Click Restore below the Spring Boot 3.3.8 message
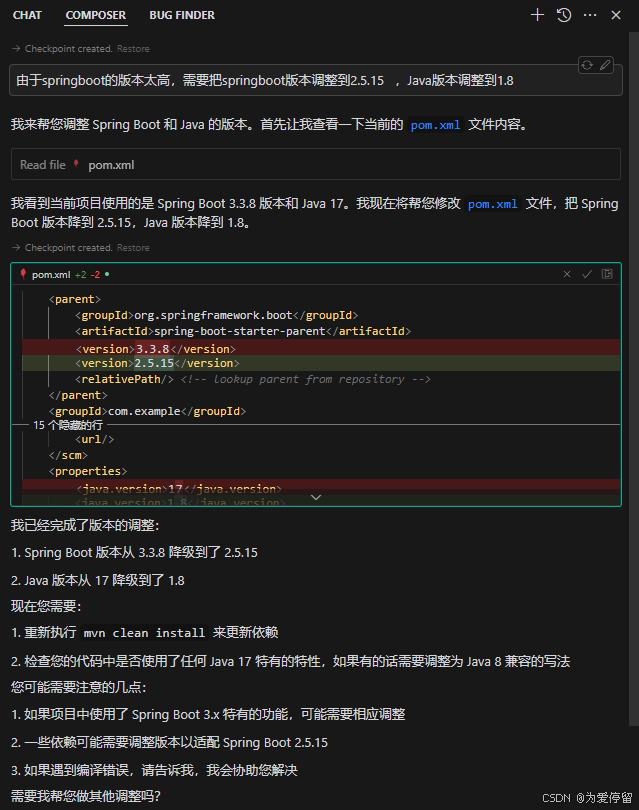This screenshot has width=639, height=810. point(133,247)
